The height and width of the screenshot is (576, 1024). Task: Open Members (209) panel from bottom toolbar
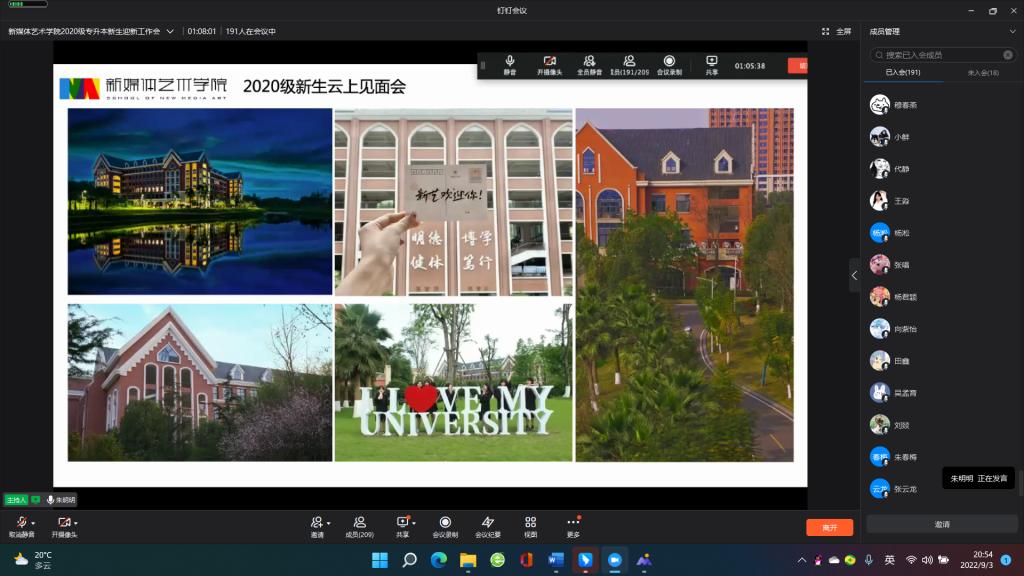click(x=359, y=526)
